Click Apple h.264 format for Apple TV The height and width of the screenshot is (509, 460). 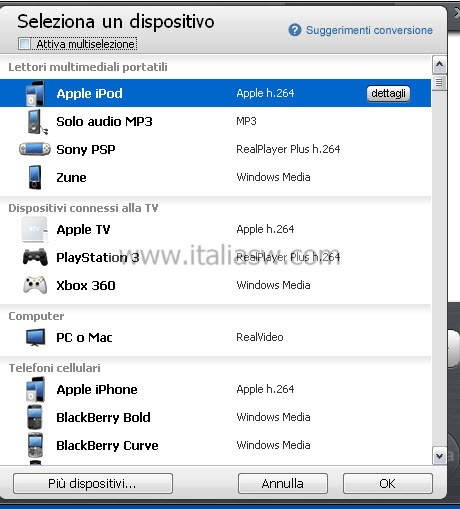pos(265,229)
